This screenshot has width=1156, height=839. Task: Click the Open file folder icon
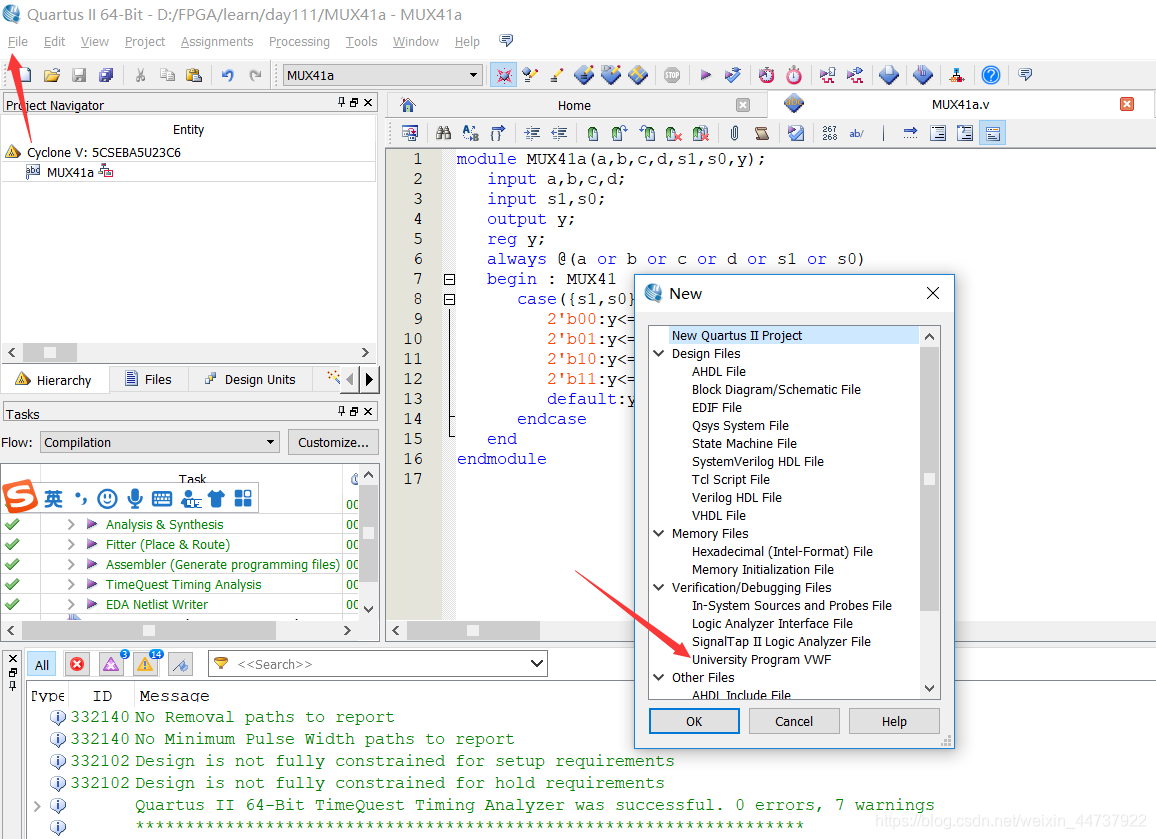pos(52,75)
